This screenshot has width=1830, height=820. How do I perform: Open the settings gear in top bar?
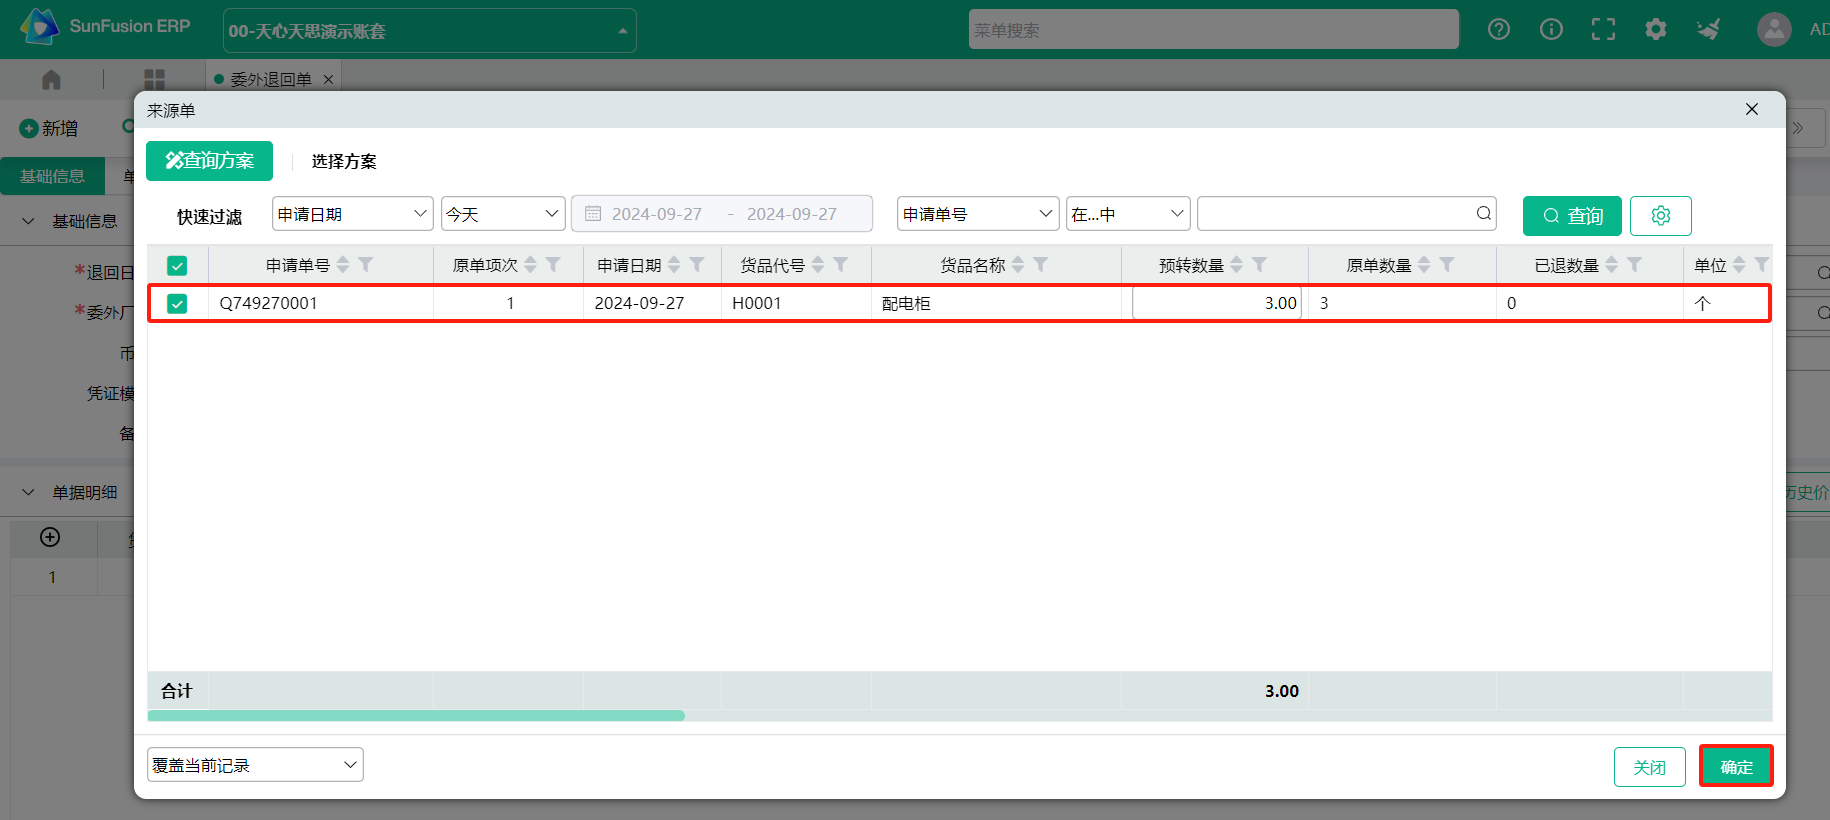click(1656, 29)
